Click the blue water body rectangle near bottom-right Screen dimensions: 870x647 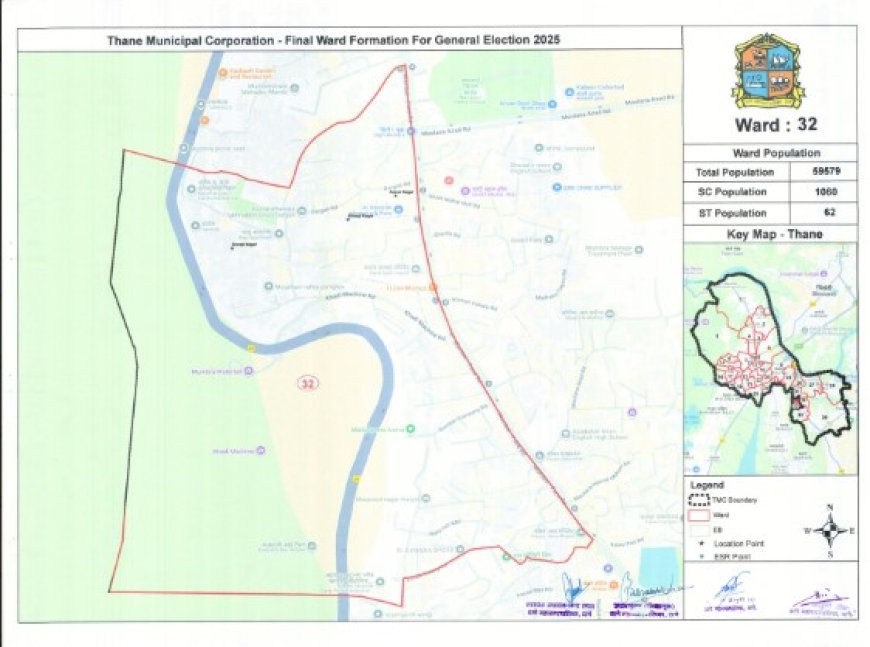(x=658, y=566)
